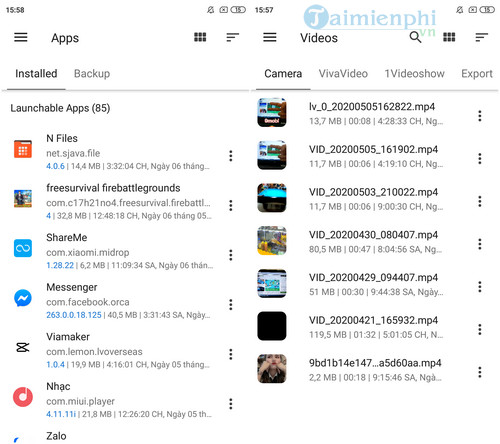Tap the freesurvival firebattlegrounds title
The image size is (500, 444).
(113, 188)
